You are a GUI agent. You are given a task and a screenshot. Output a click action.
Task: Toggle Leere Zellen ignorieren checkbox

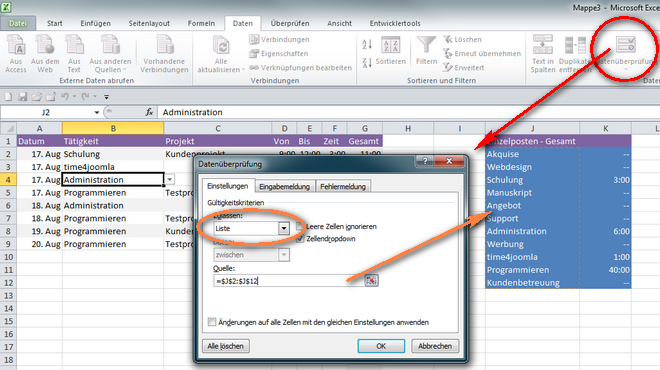click(x=299, y=226)
